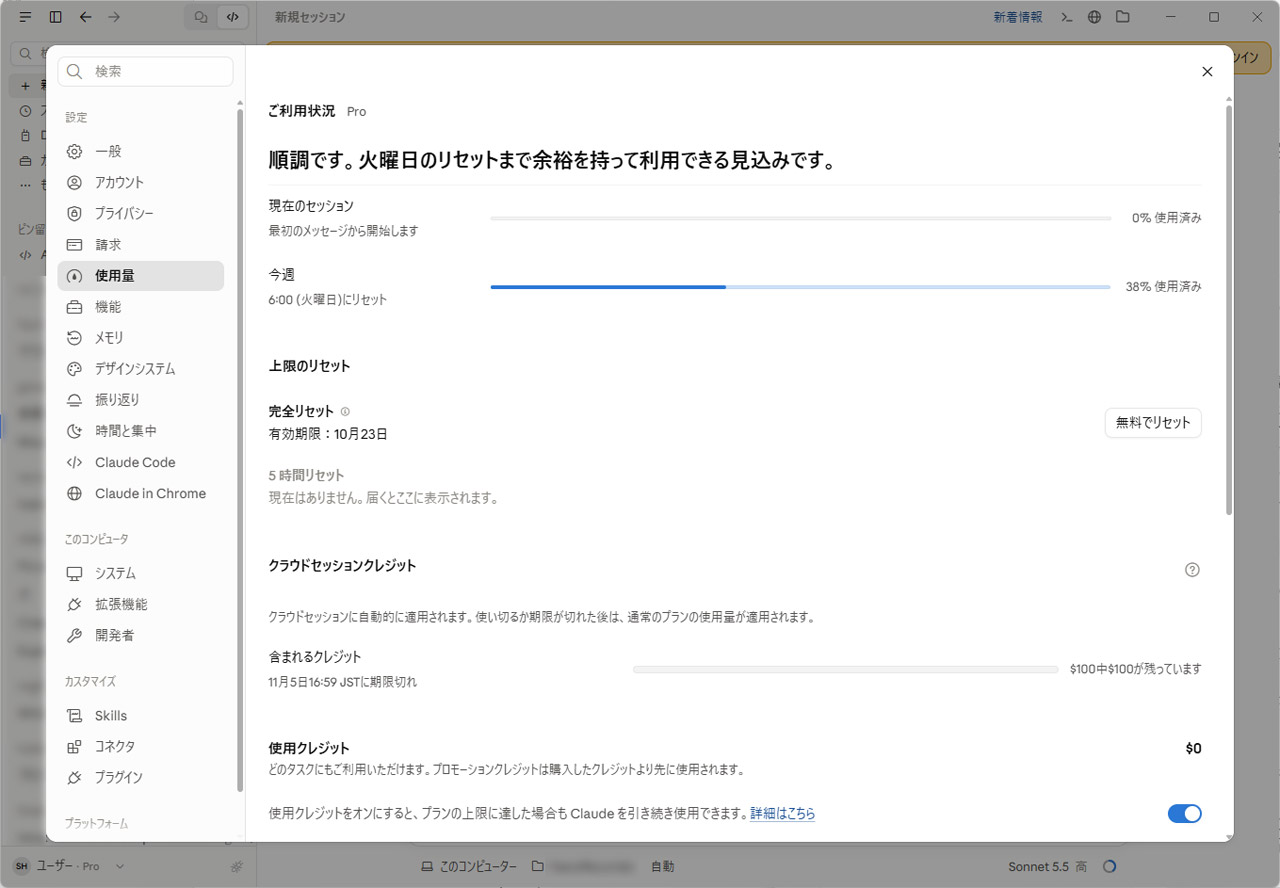Click the 振り返り icon

click(x=74, y=400)
